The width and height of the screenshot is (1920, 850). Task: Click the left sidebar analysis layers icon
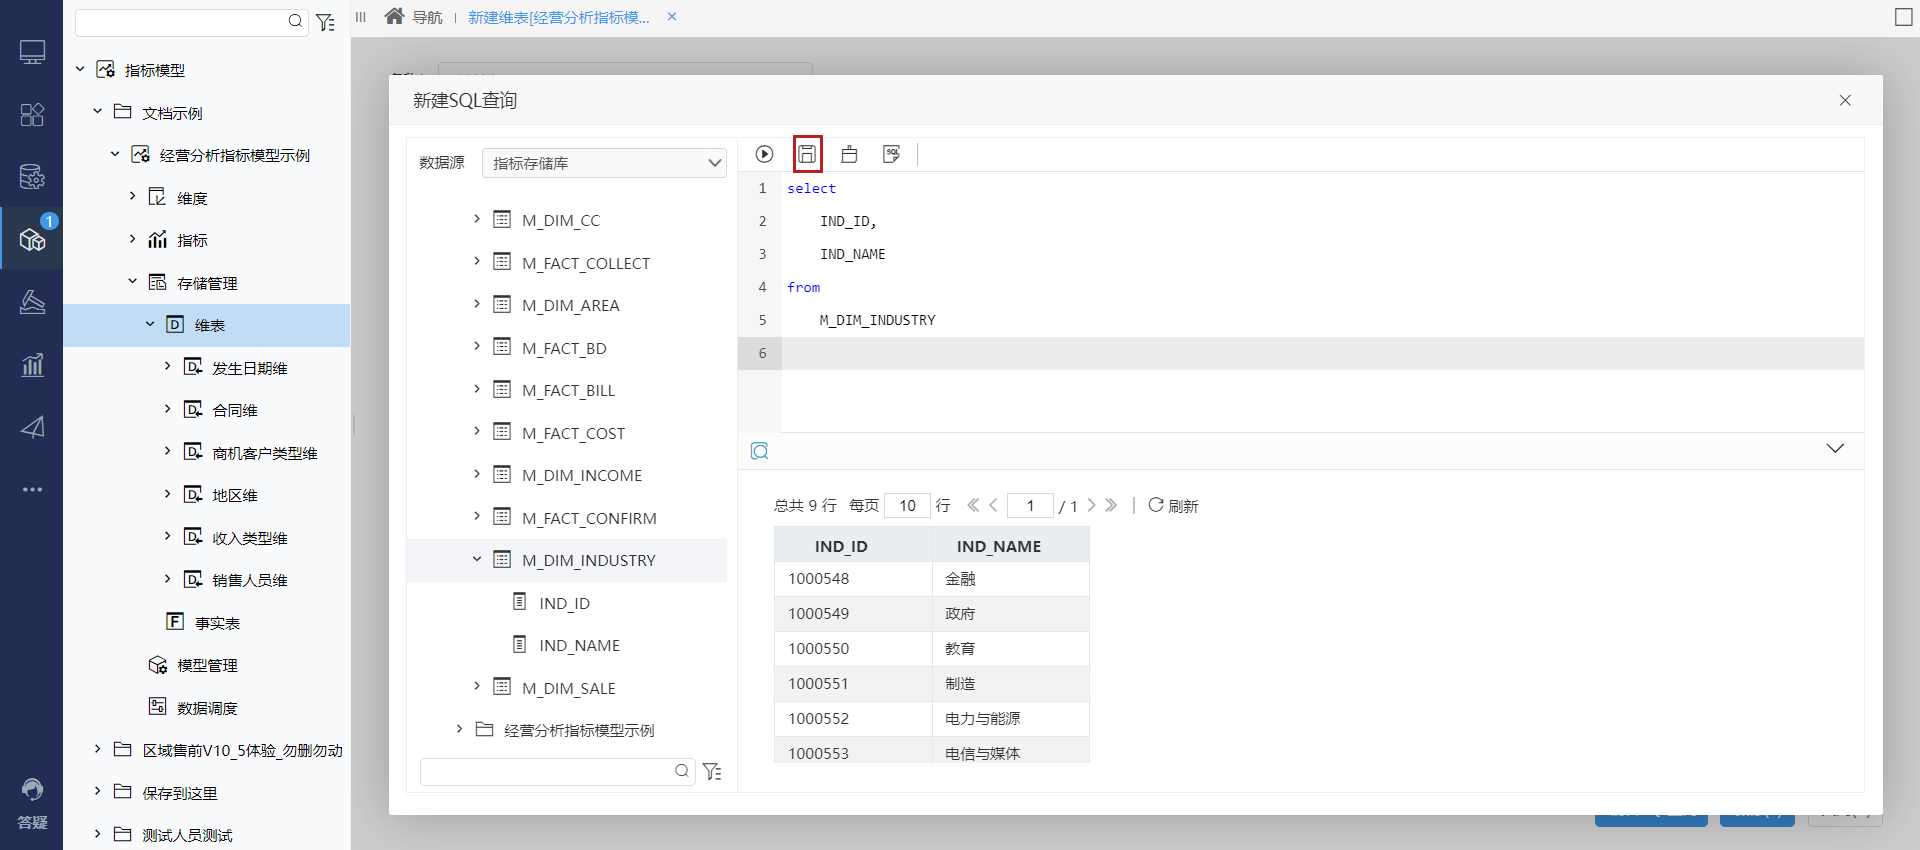point(32,302)
